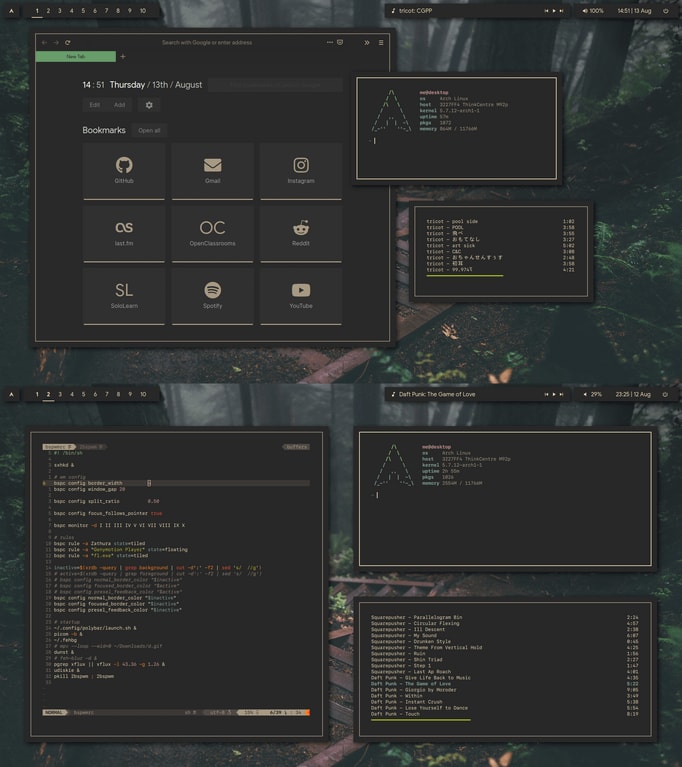Select the green New Tab tab

76,57
